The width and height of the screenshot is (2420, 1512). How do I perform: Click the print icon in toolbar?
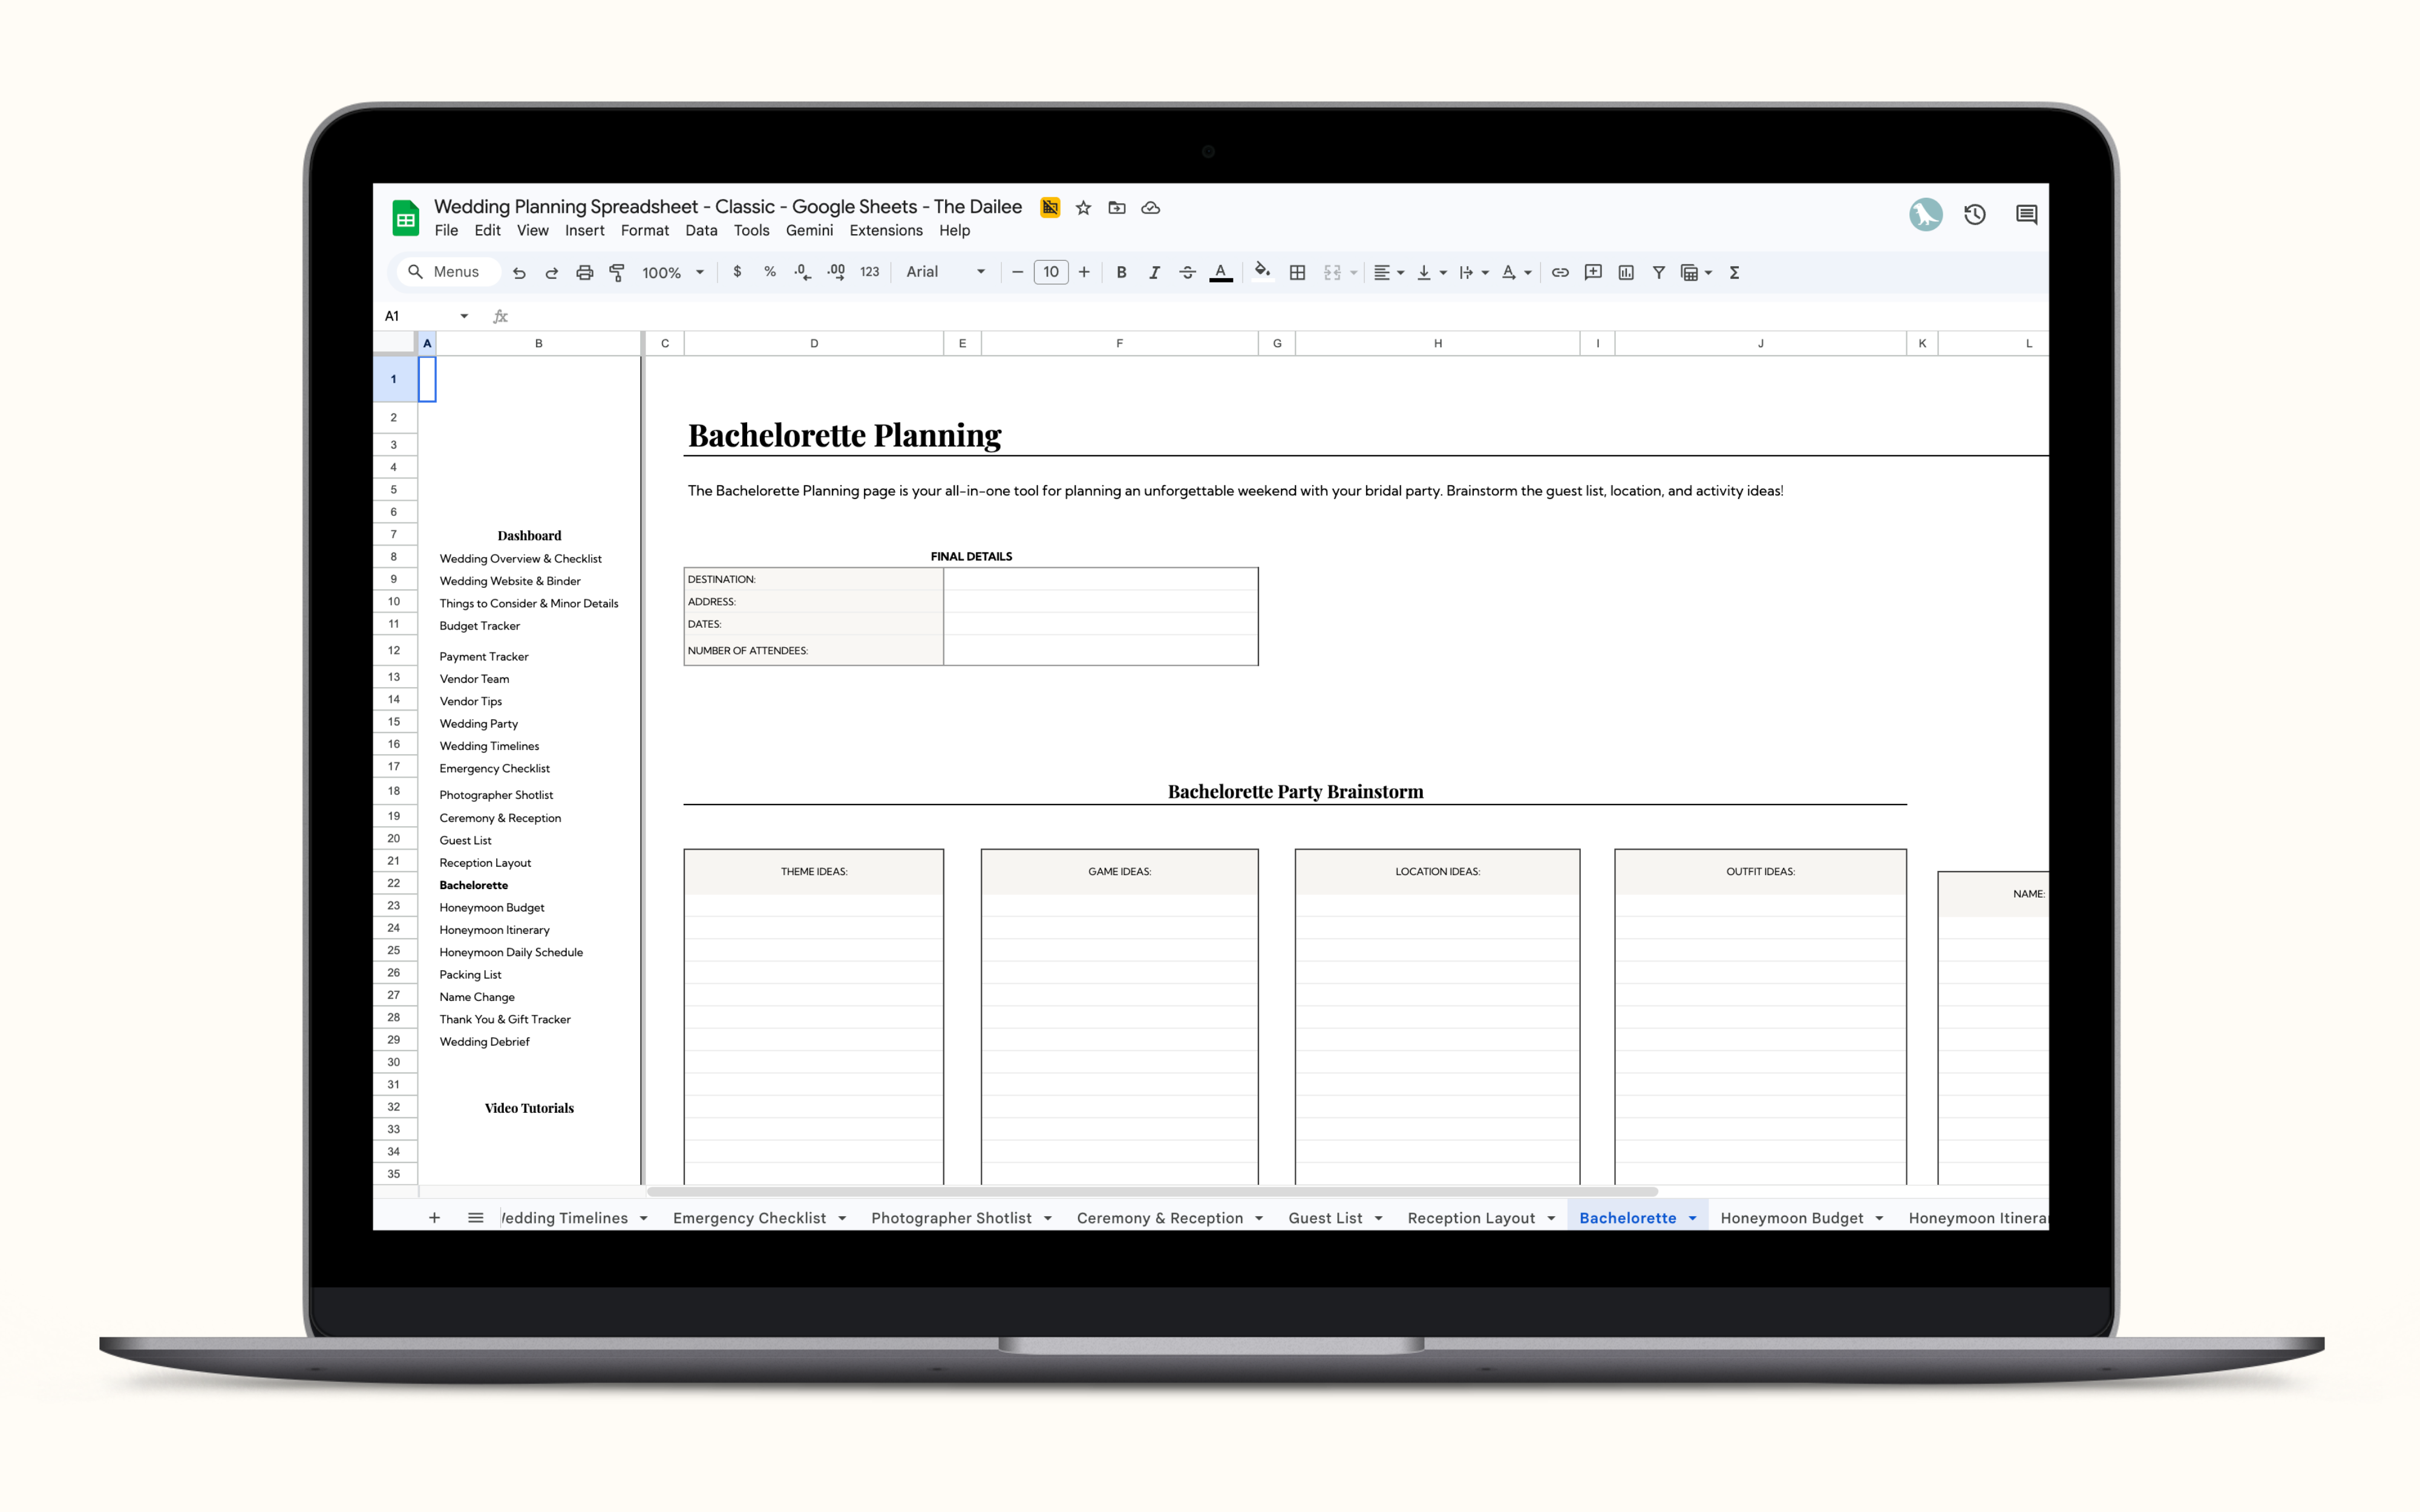[x=584, y=272]
